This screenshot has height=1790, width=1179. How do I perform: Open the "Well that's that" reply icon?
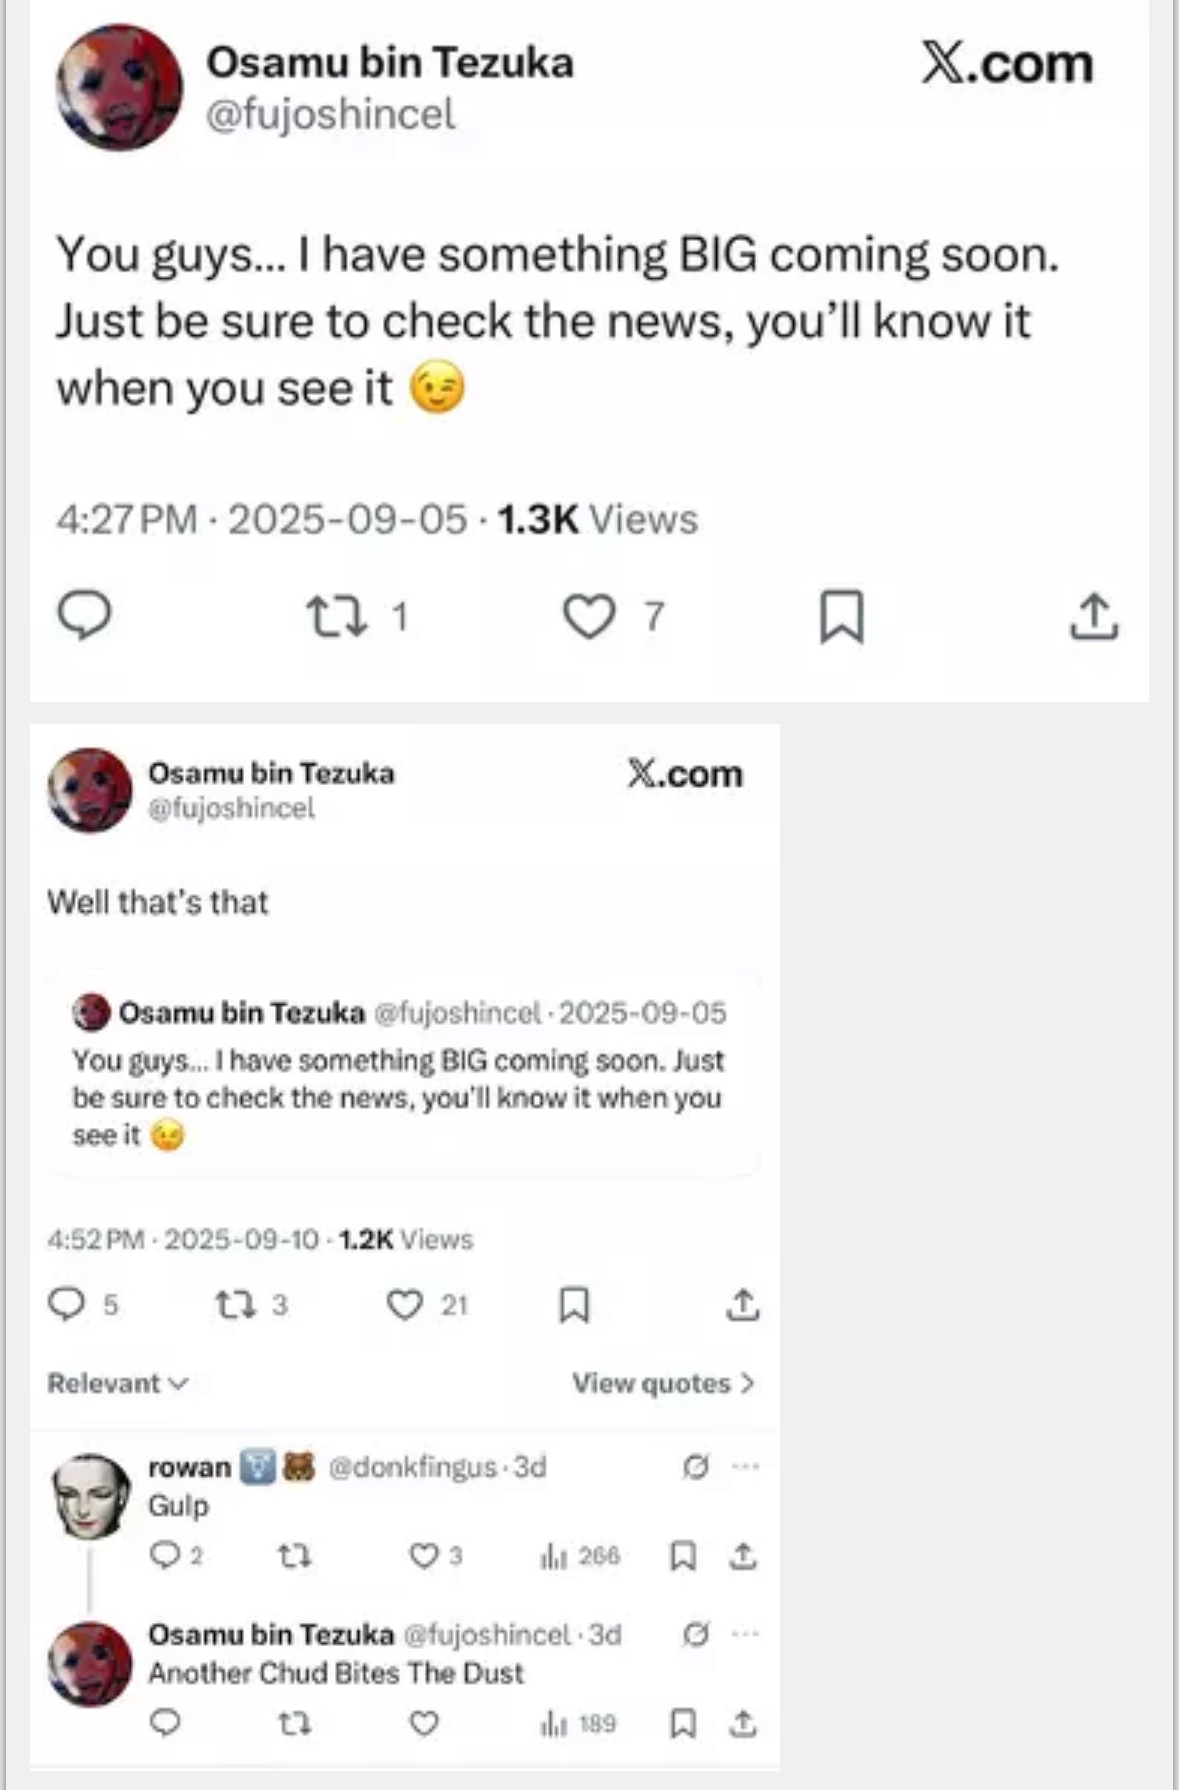(67, 1304)
